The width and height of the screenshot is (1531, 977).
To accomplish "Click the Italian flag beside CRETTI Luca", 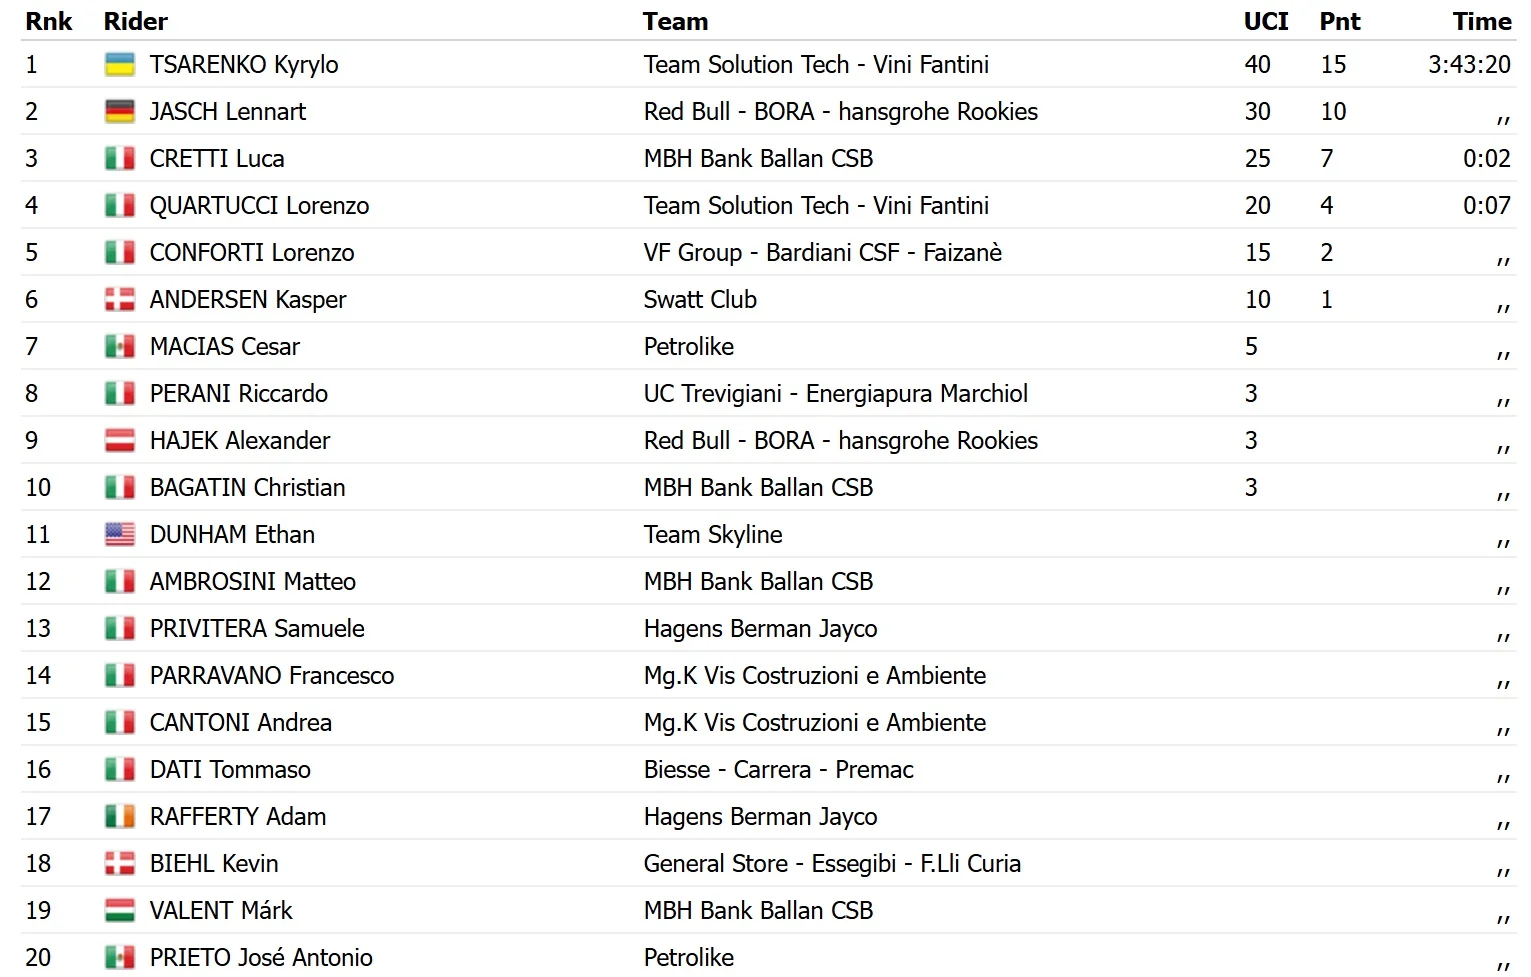I will pyautogui.click(x=119, y=159).
